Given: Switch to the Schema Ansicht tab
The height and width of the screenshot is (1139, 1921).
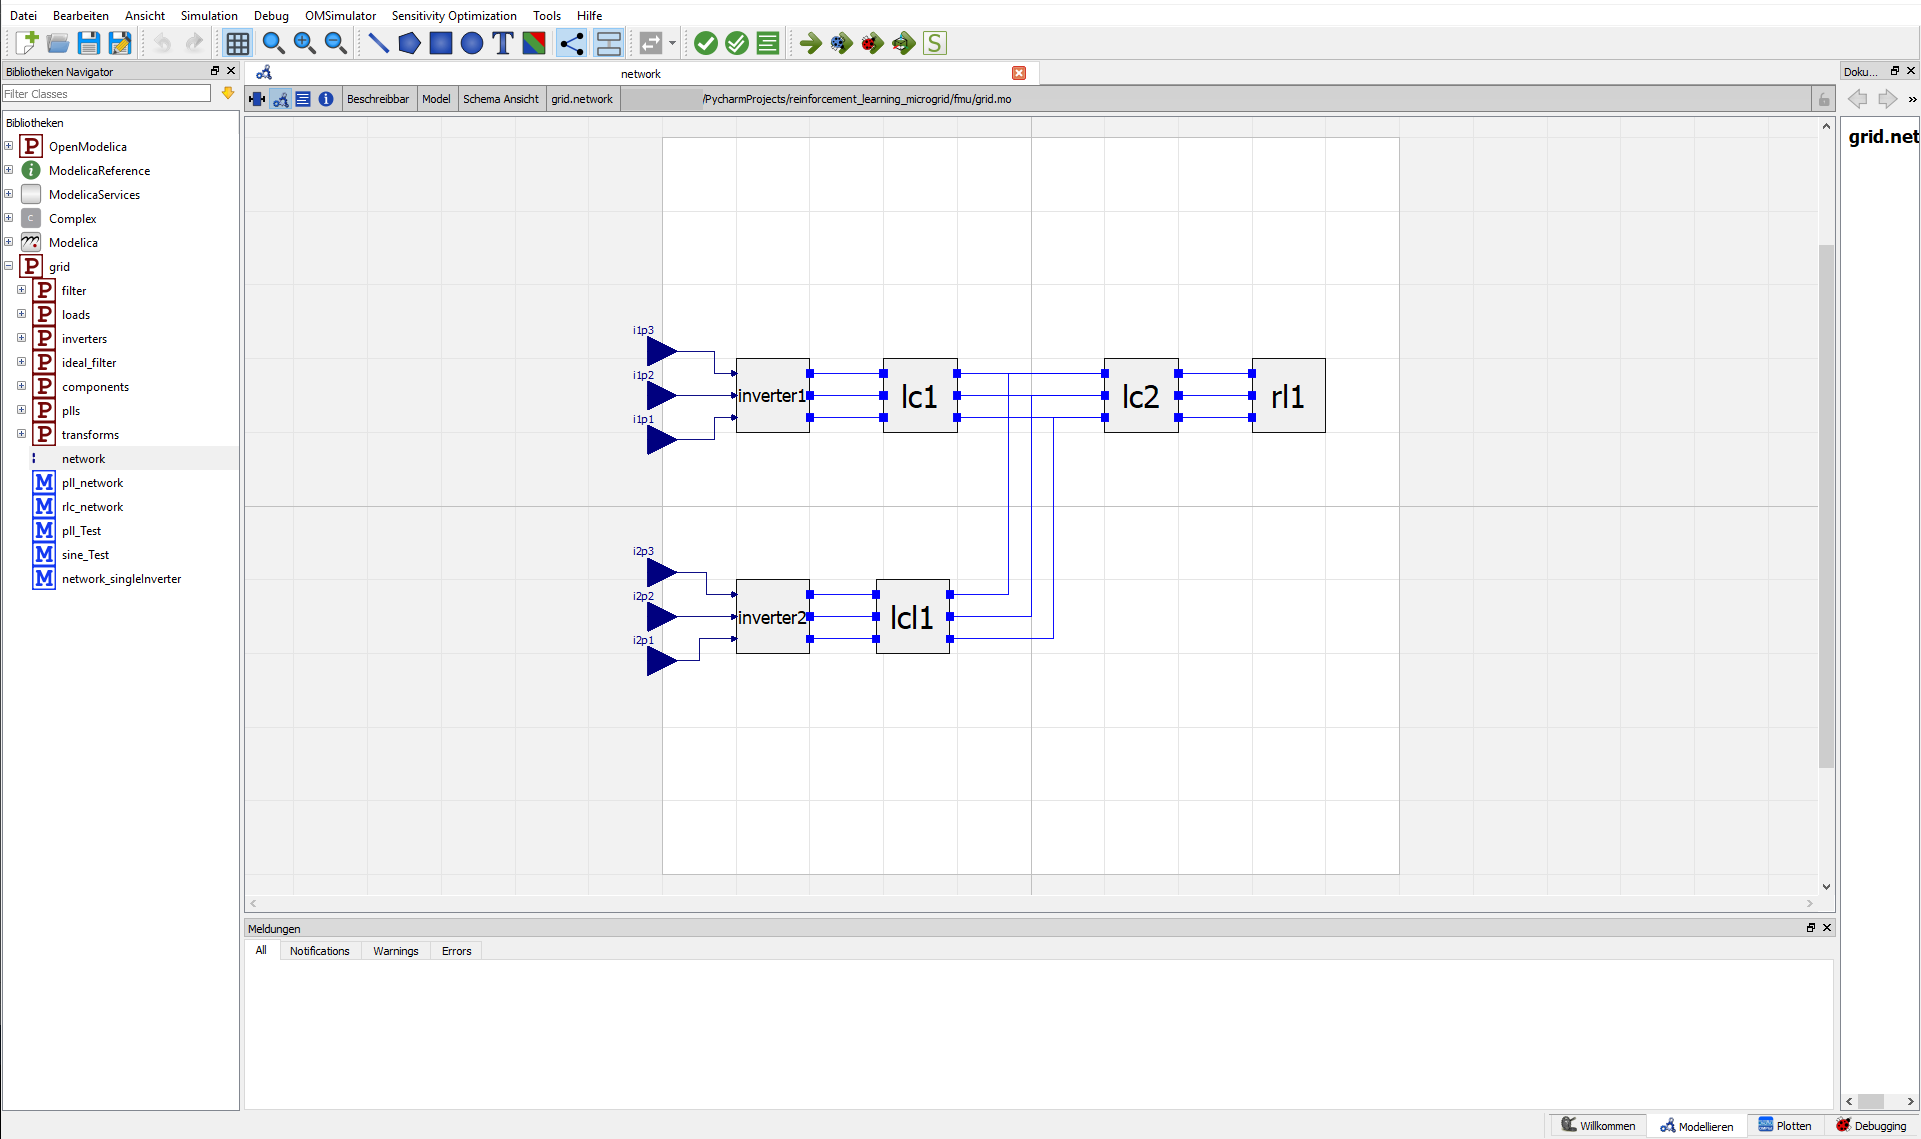Looking at the screenshot, I should tap(499, 98).
